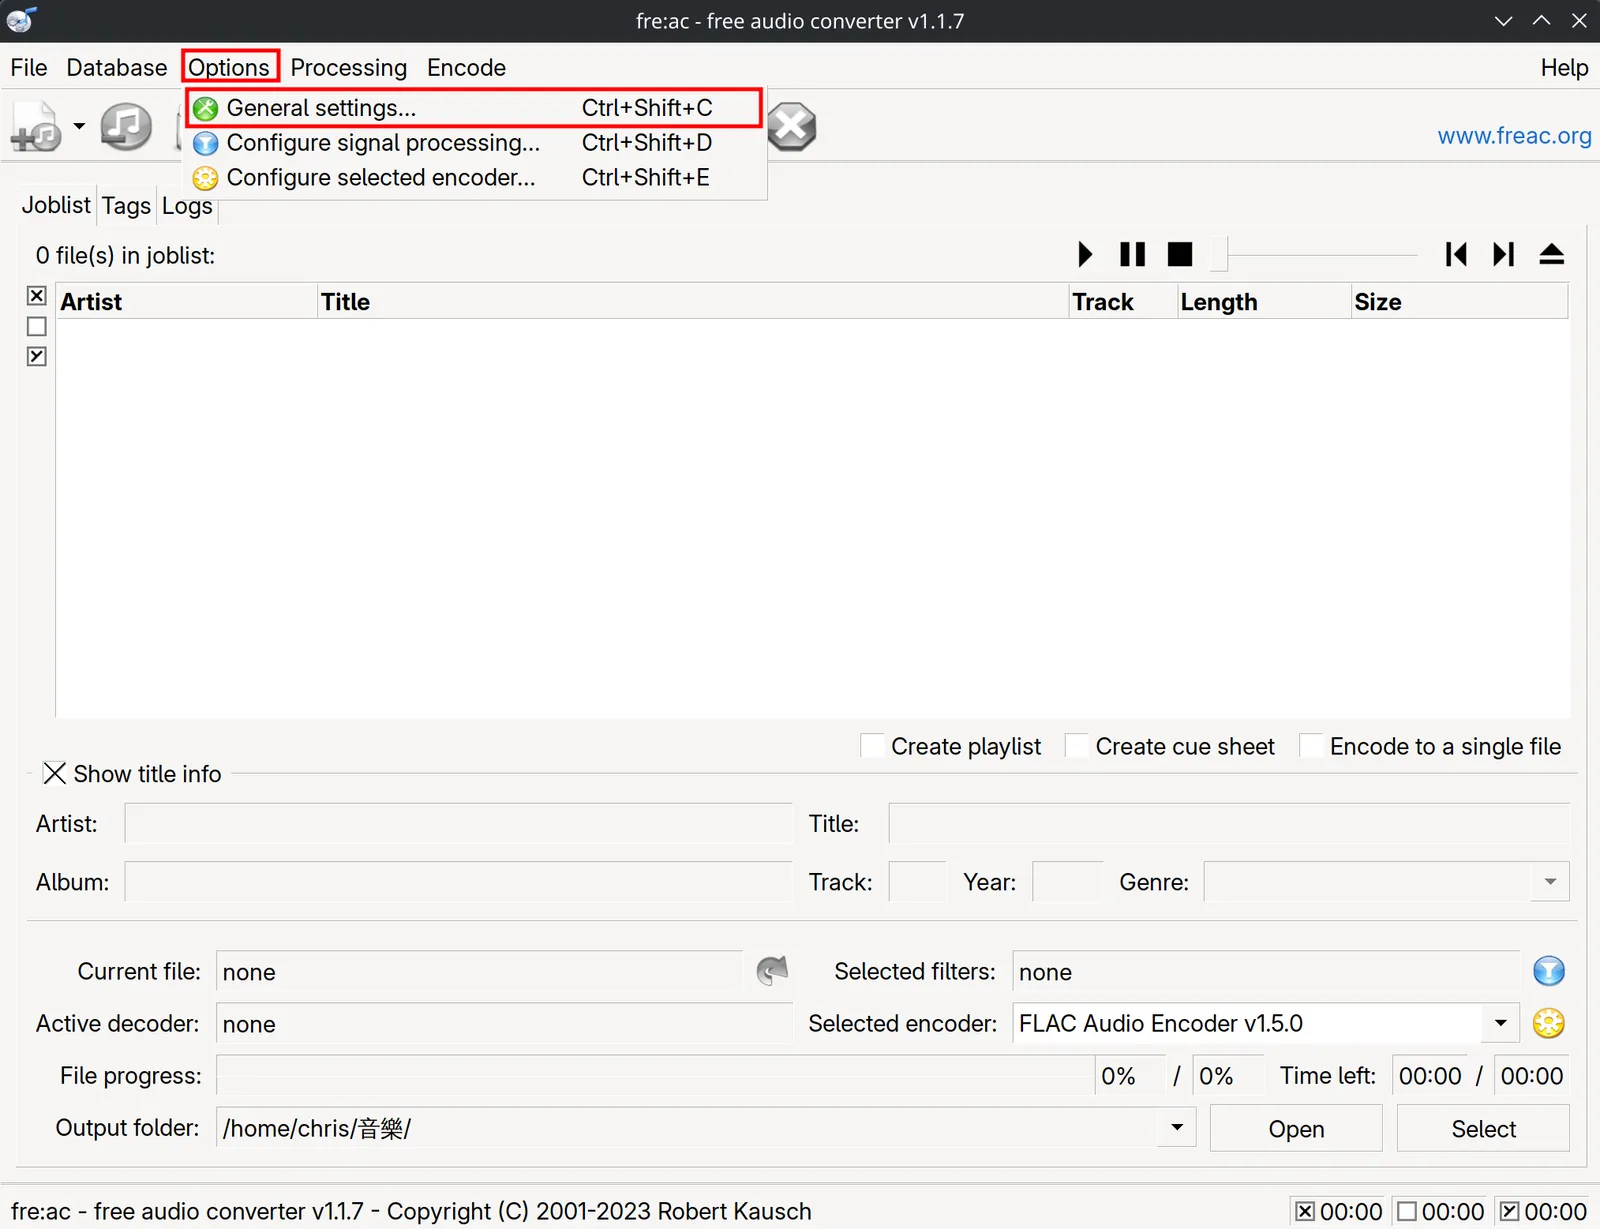Click the Artist input field
Image resolution: width=1600 pixels, height=1229 pixels.
pyautogui.click(x=458, y=823)
